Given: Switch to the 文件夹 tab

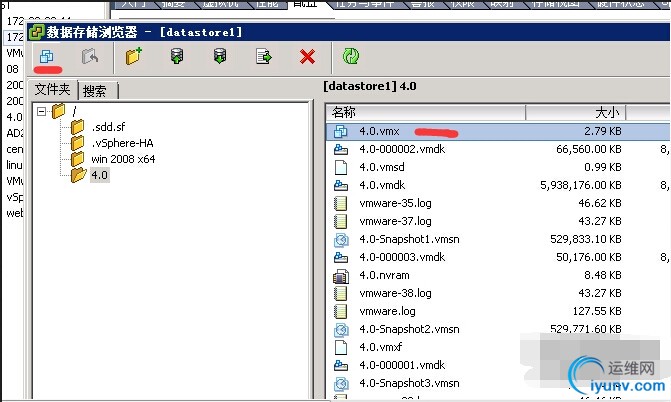Looking at the screenshot, I should pos(52,89).
